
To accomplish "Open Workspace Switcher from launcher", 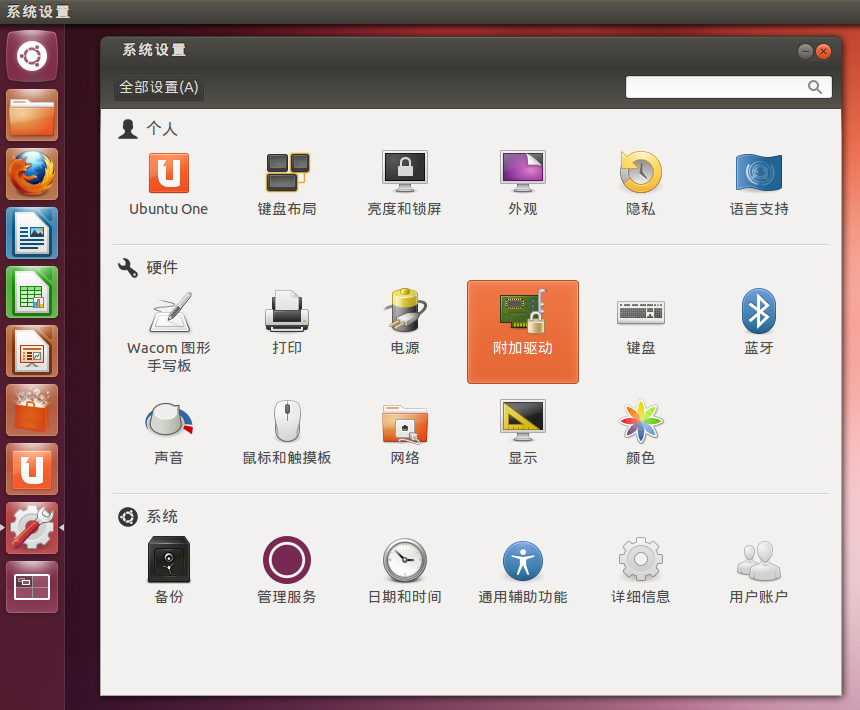I will [32, 587].
